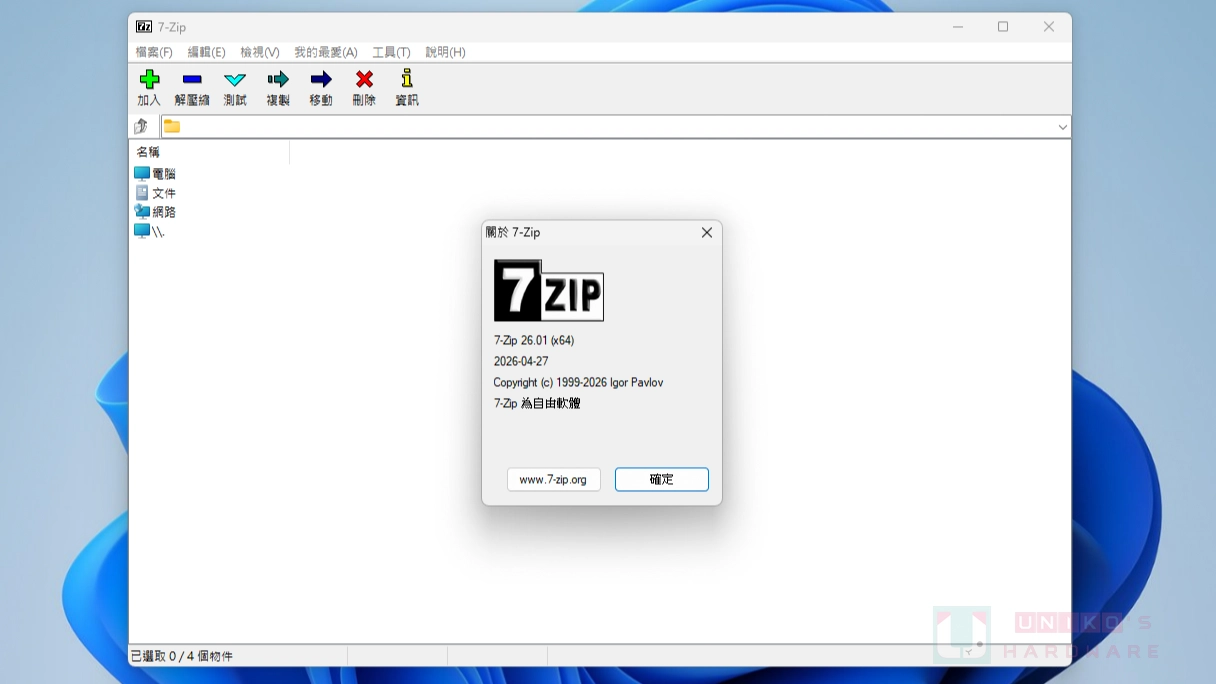Click the '7-Zip 26.01 (x64)' version text
The width and height of the screenshot is (1216, 684).
coord(534,340)
